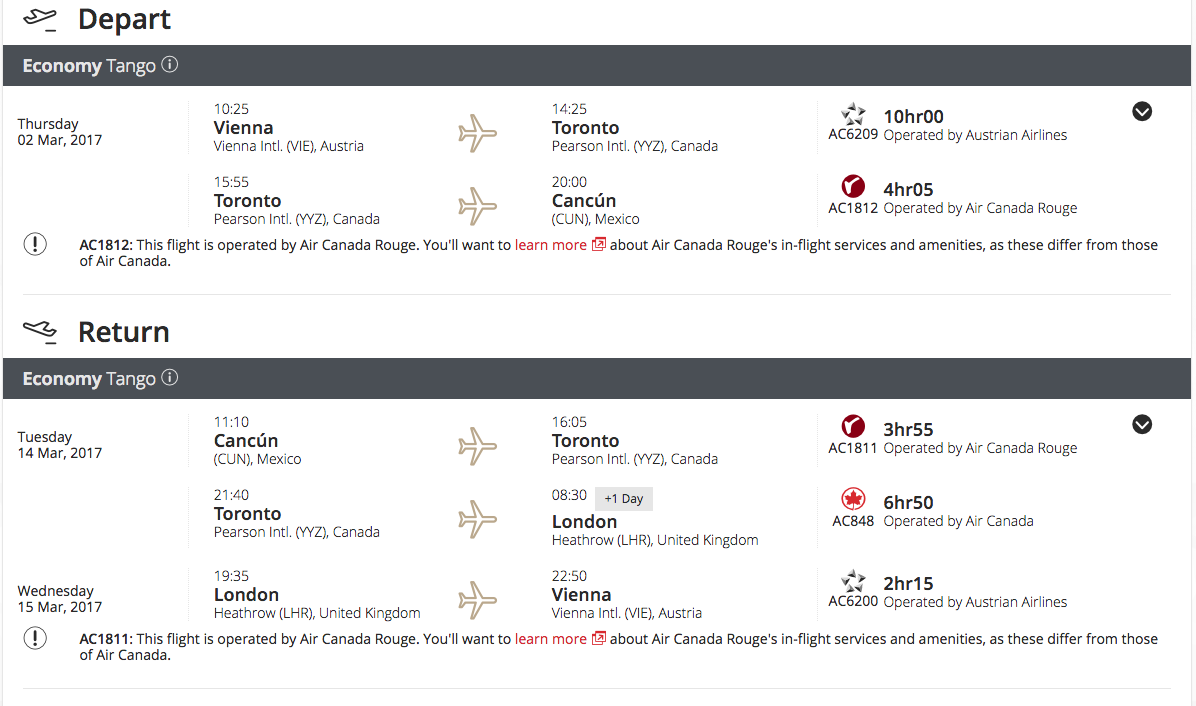Click the Depart info icon next to Economy Tango
The width and height of the screenshot is (1196, 706).
coord(170,65)
